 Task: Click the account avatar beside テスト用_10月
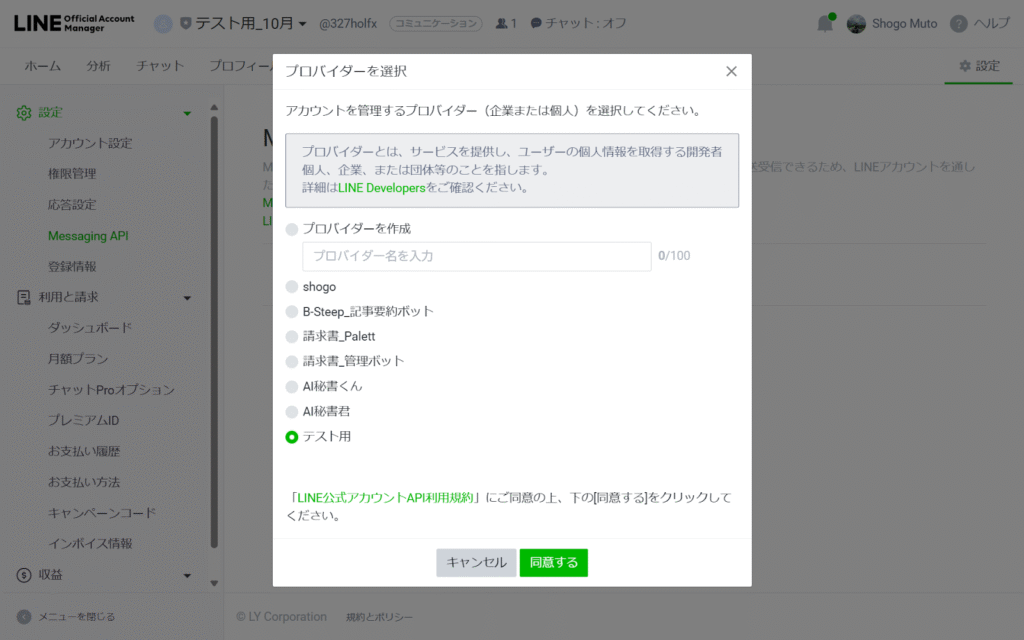163,23
